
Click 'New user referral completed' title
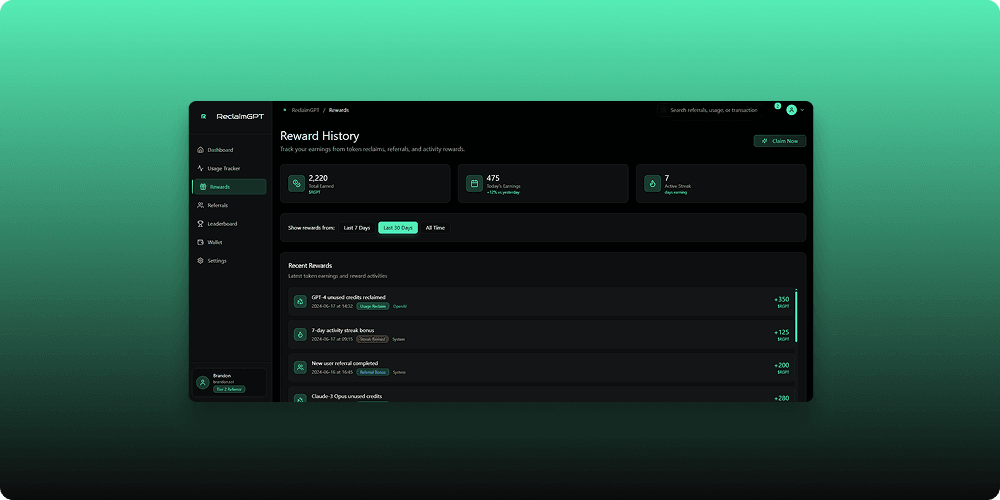coord(345,364)
